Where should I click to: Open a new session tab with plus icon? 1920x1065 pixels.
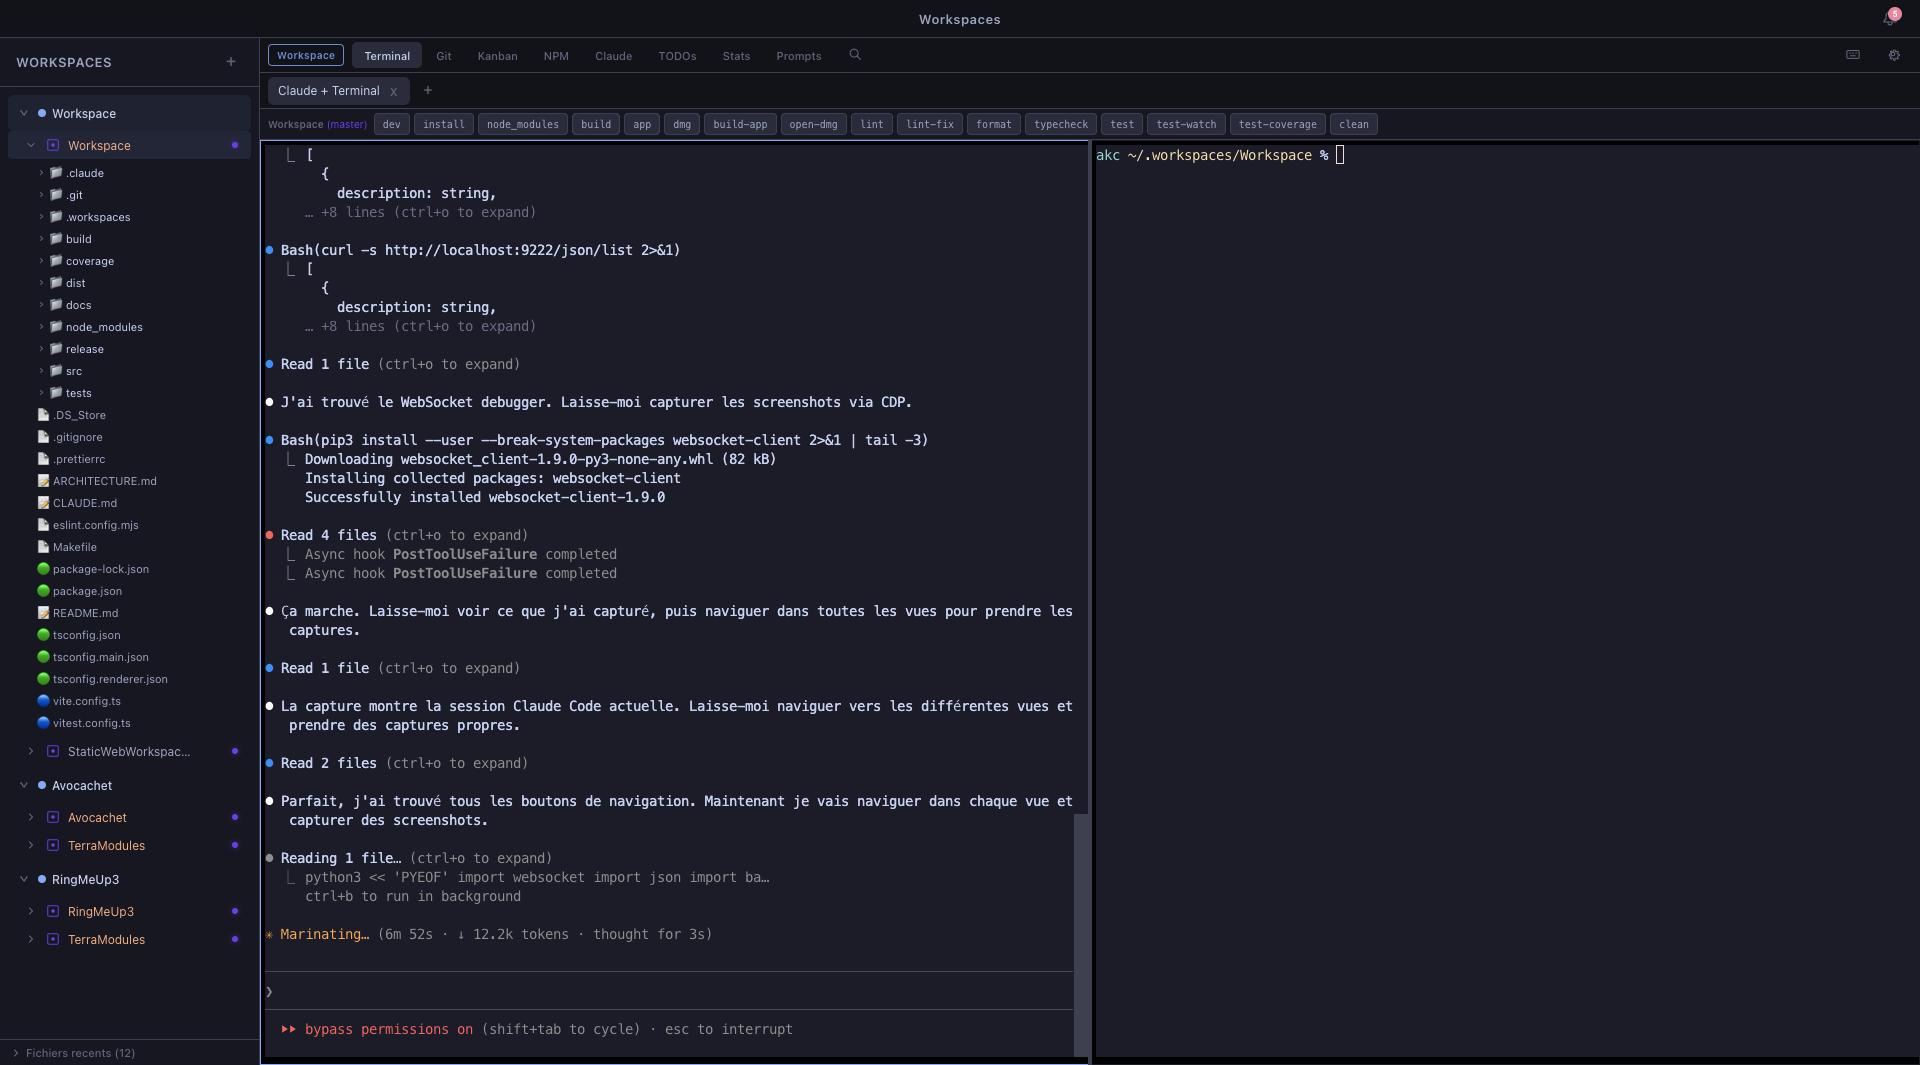click(428, 90)
